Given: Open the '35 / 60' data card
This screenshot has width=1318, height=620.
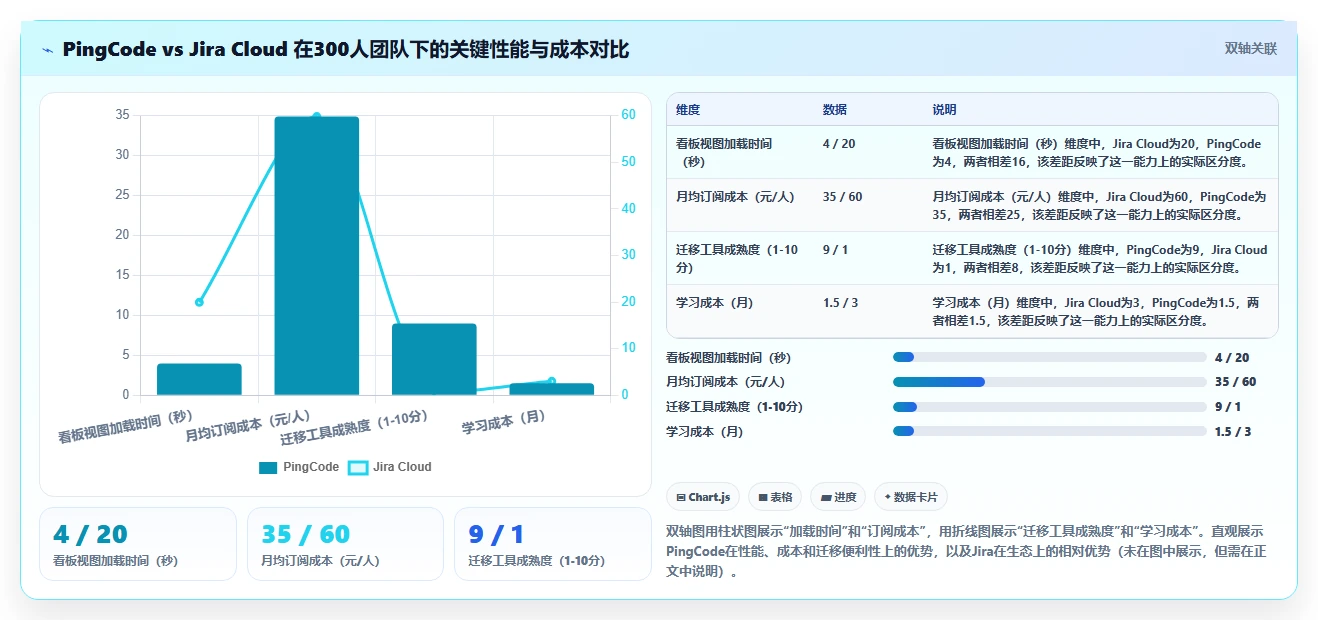Looking at the screenshot, I should (345, 544).
